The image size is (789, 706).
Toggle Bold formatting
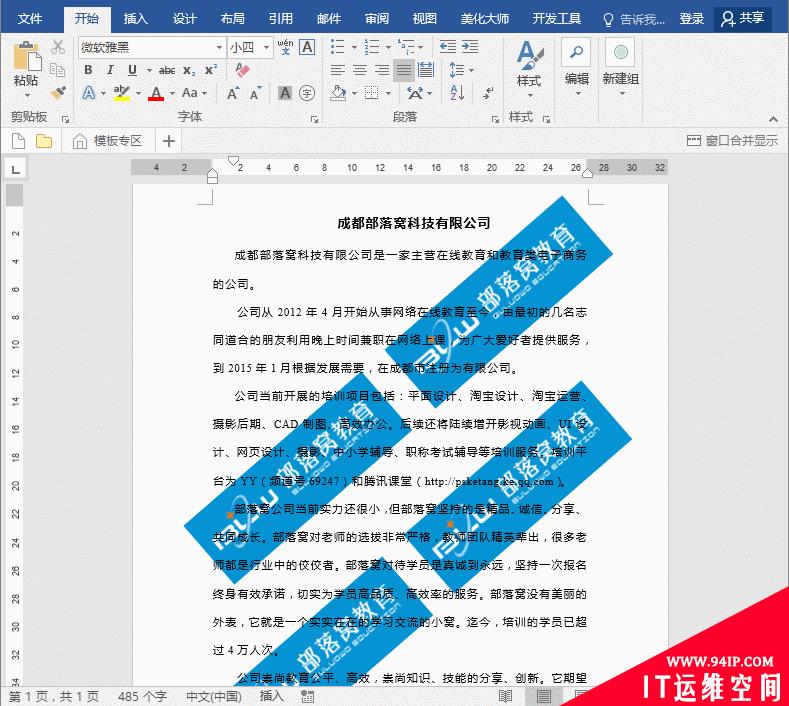(x=88, y=70)
